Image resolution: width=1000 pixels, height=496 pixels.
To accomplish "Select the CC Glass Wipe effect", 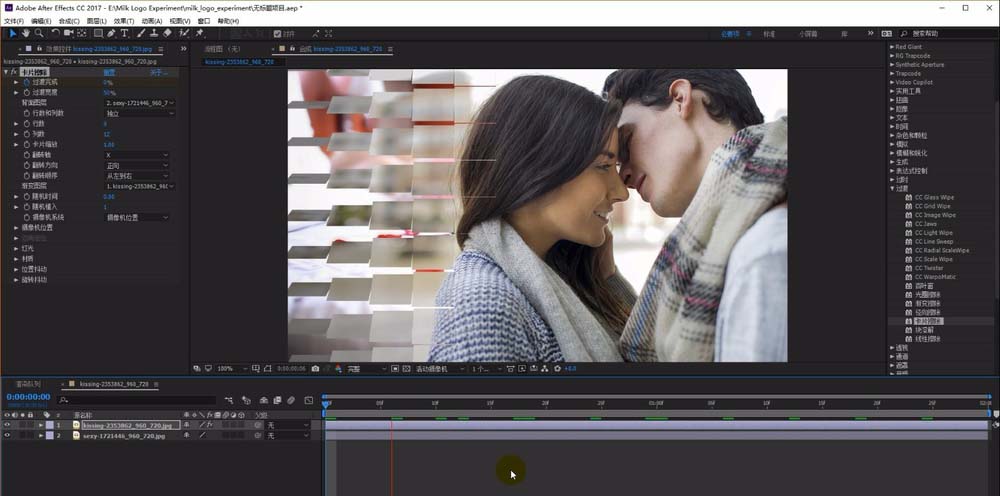I will pyautogui.click(x=932, y=197).
